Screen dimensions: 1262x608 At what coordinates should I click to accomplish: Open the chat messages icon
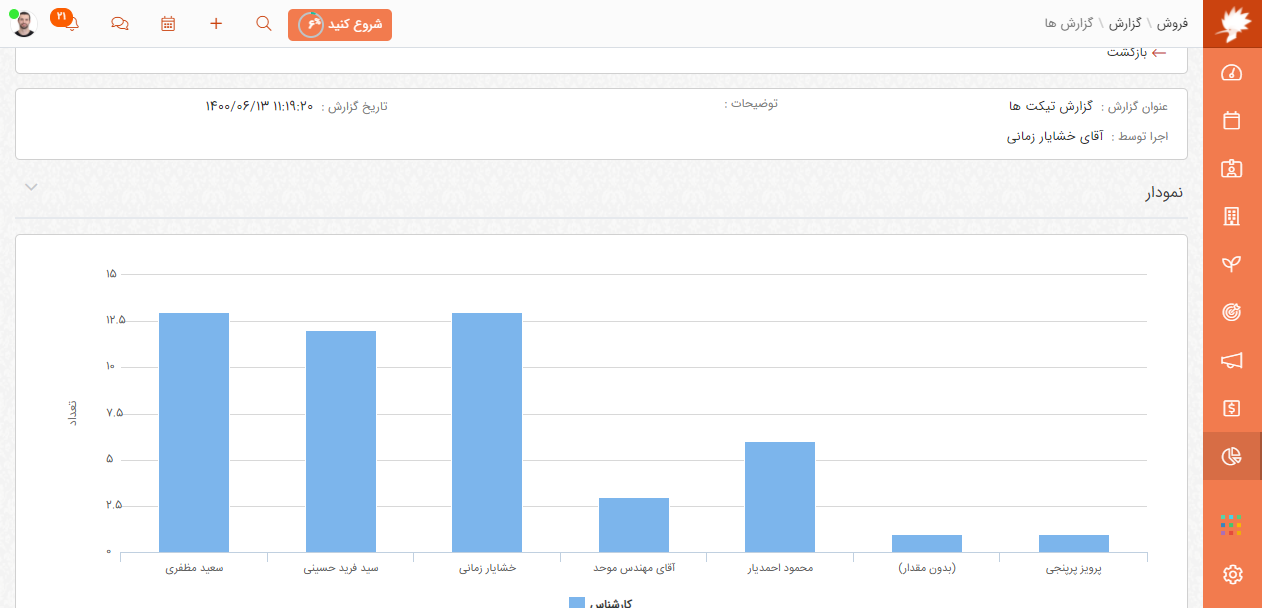[120, 24]
